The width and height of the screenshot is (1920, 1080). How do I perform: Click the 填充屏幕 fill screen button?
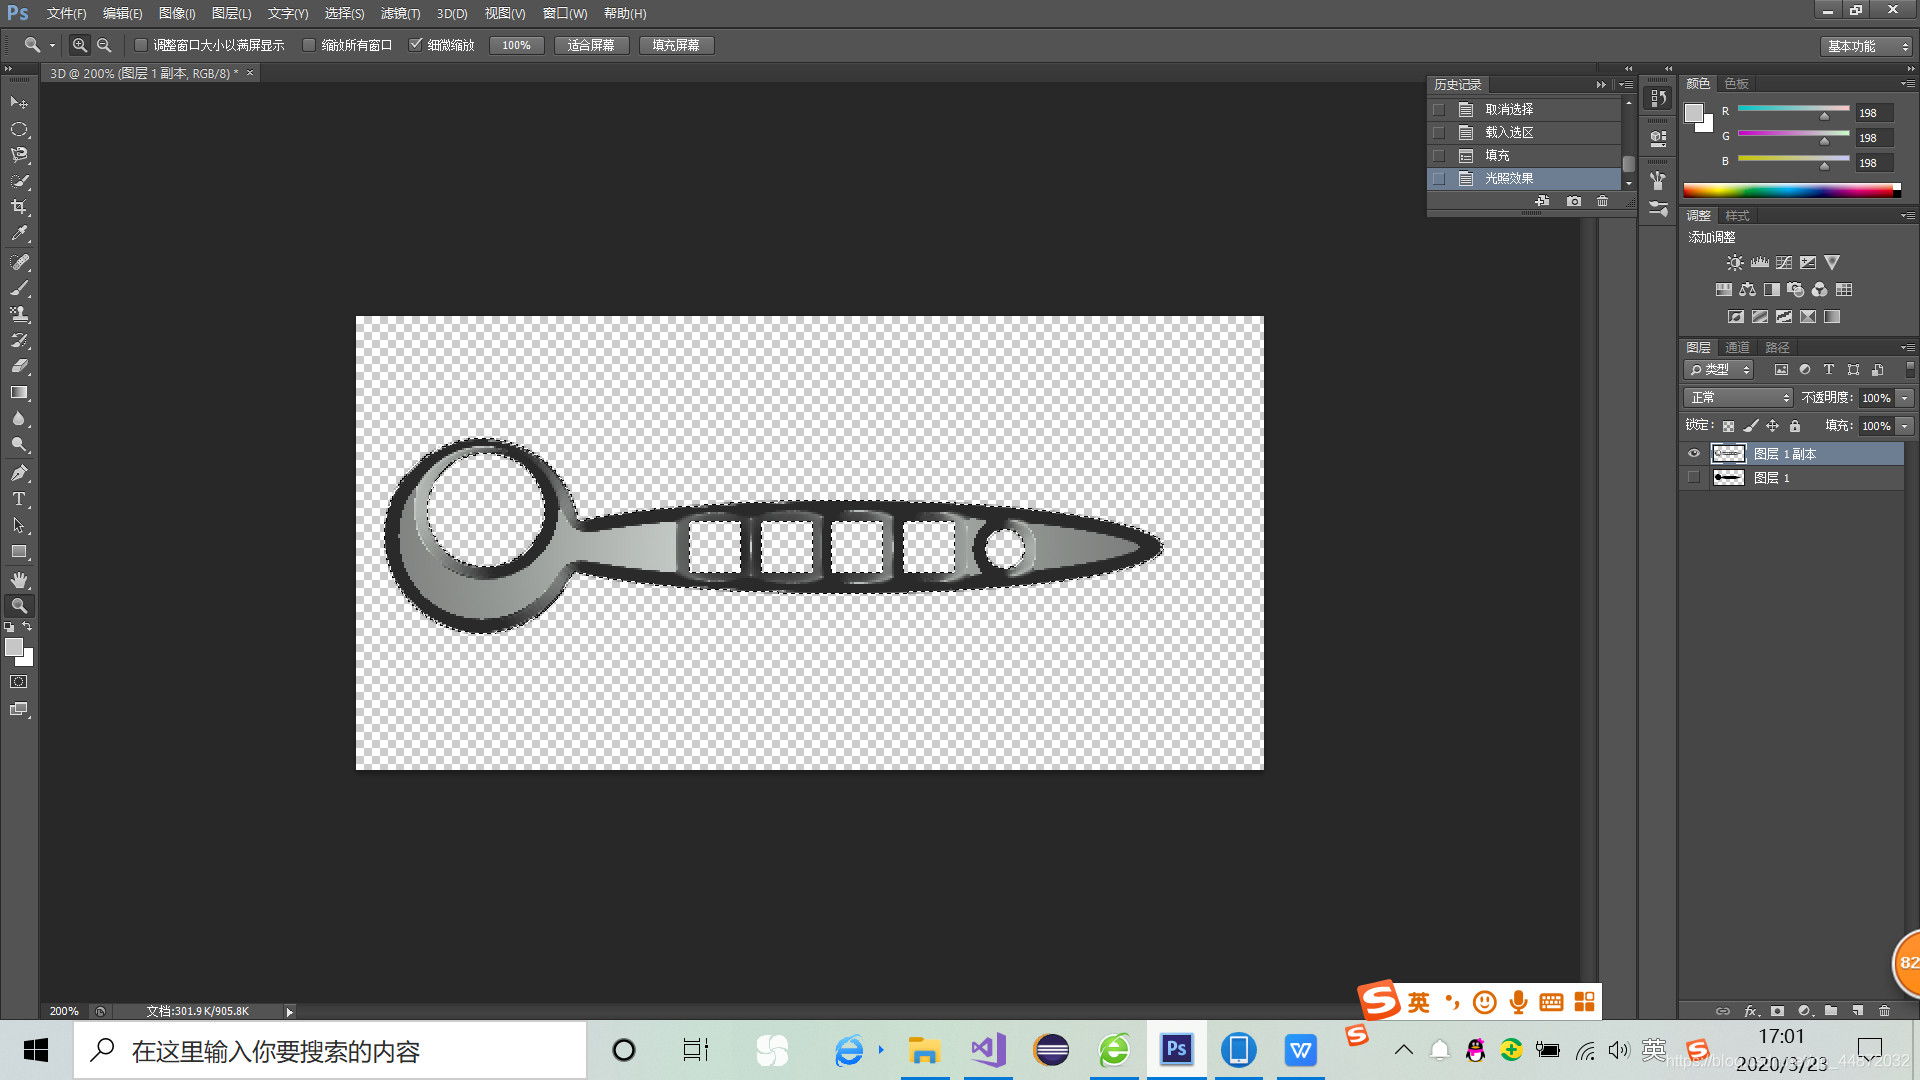(x=676, y=45)
